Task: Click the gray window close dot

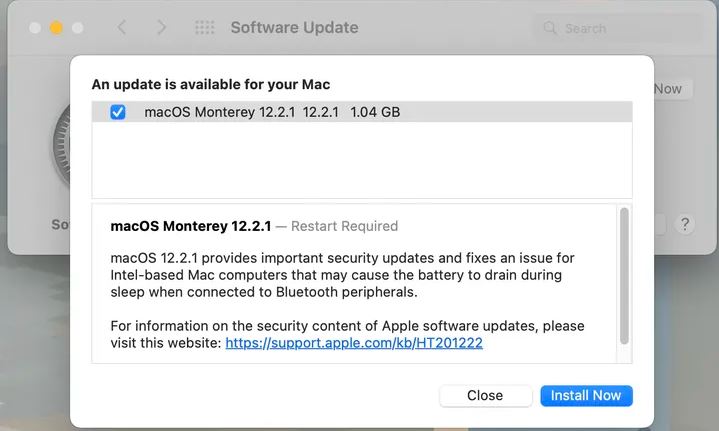Action: pos(35,28)
